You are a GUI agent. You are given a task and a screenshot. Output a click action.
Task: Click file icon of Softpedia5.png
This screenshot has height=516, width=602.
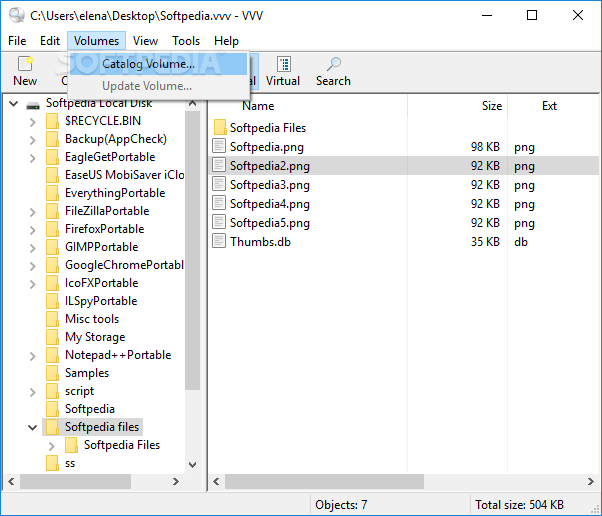tap(219, 222)
